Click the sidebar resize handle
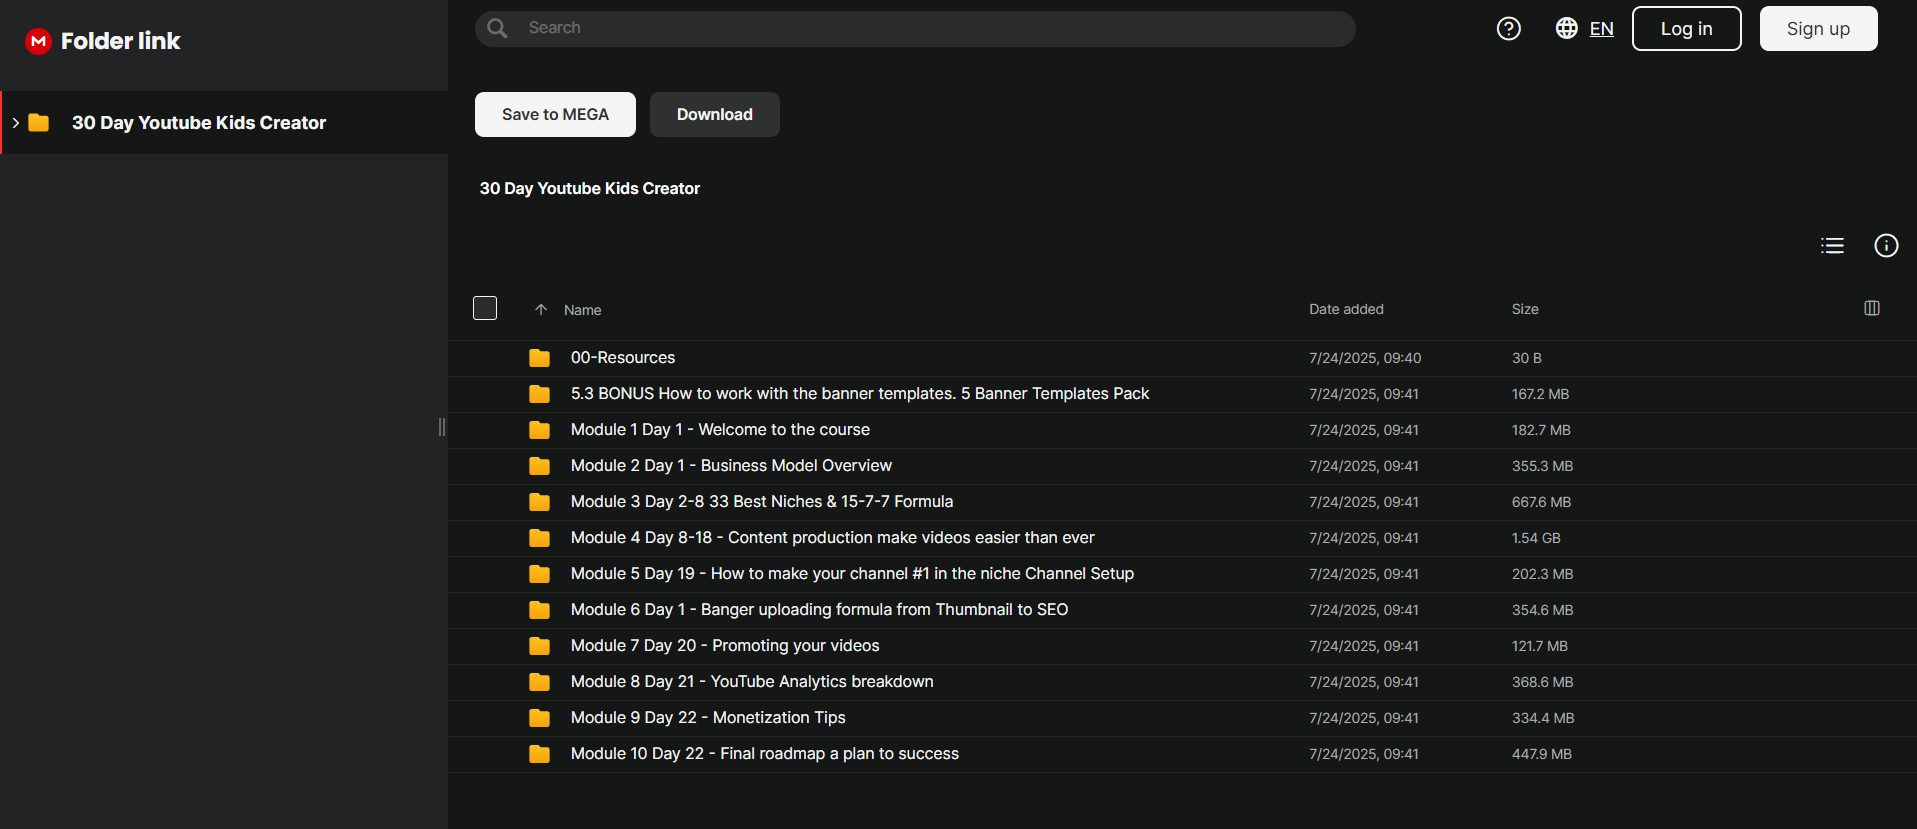This screenshot has width=1917, height=829. coord(442,427)
